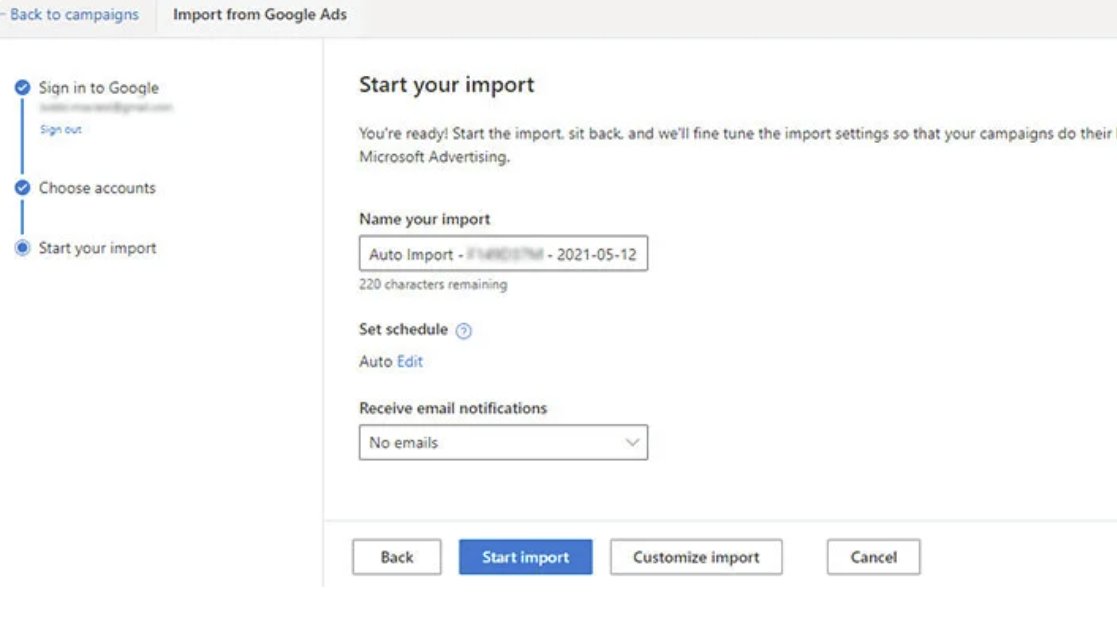Open the Set schedule help icon

pyautogui.click(x=464, y=330)
